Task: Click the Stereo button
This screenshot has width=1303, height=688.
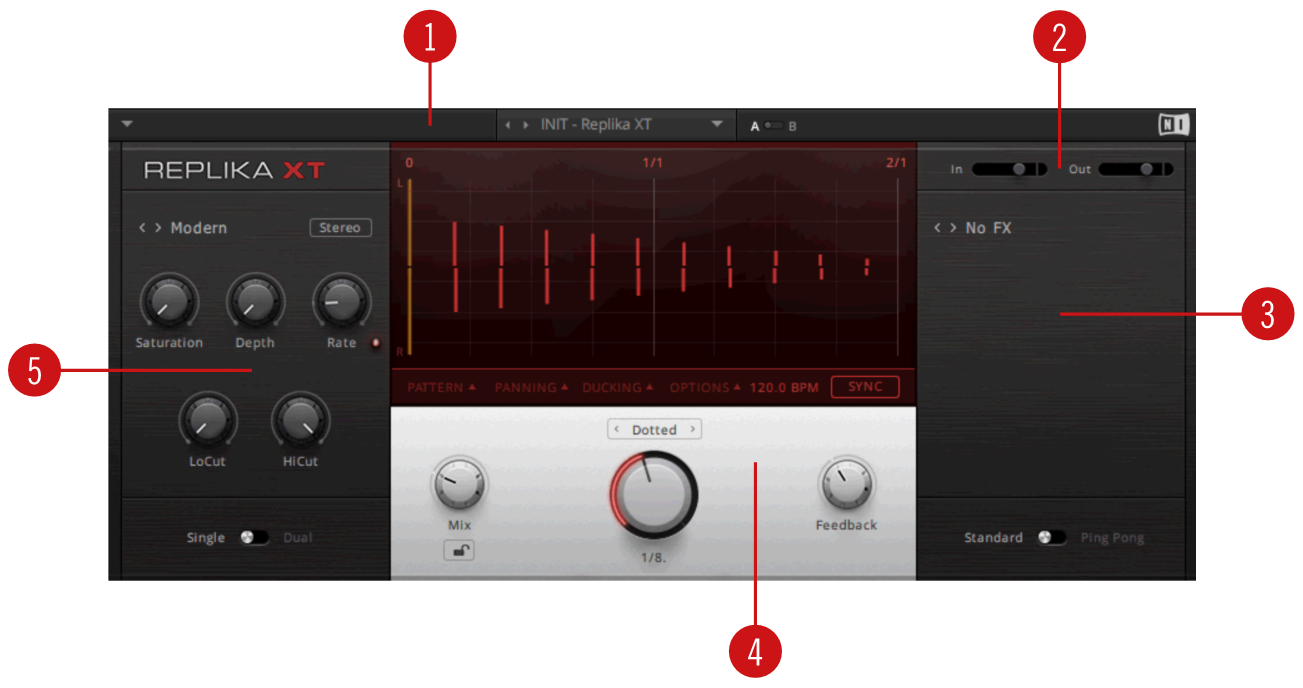Action: pyautogui.click(x=340, y=228)
